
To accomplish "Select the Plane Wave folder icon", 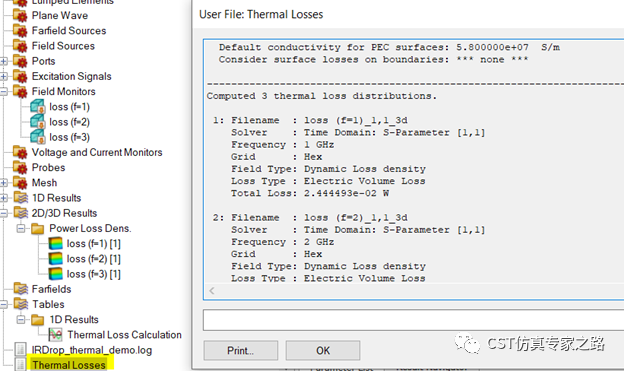I will click(20, 16).
